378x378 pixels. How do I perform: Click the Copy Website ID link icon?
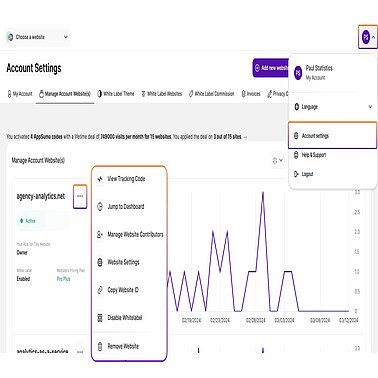point(100,290)
